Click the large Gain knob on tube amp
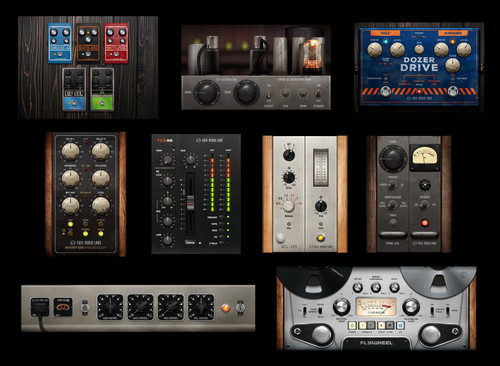The image size is (500, 366). (x=207, y=92)
